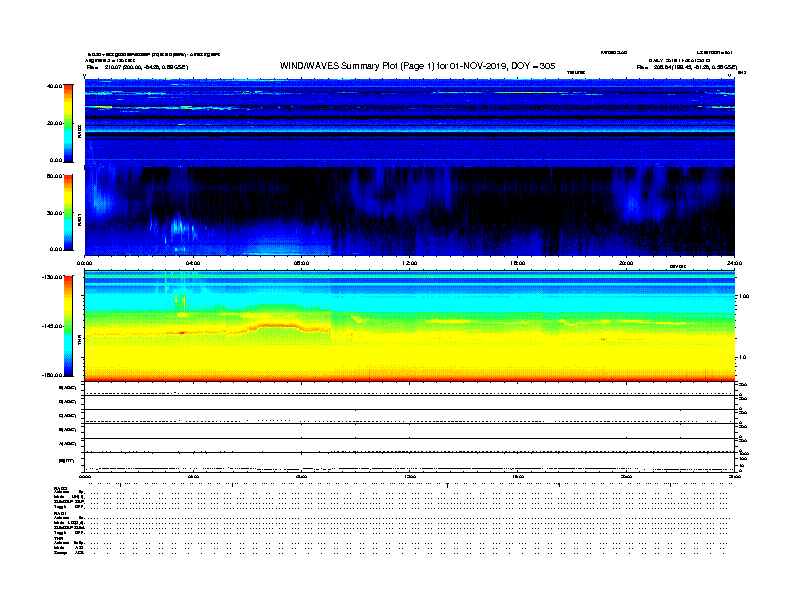Click the TNR spectrogram panel

pyautogui.click(x=410, y=326)
